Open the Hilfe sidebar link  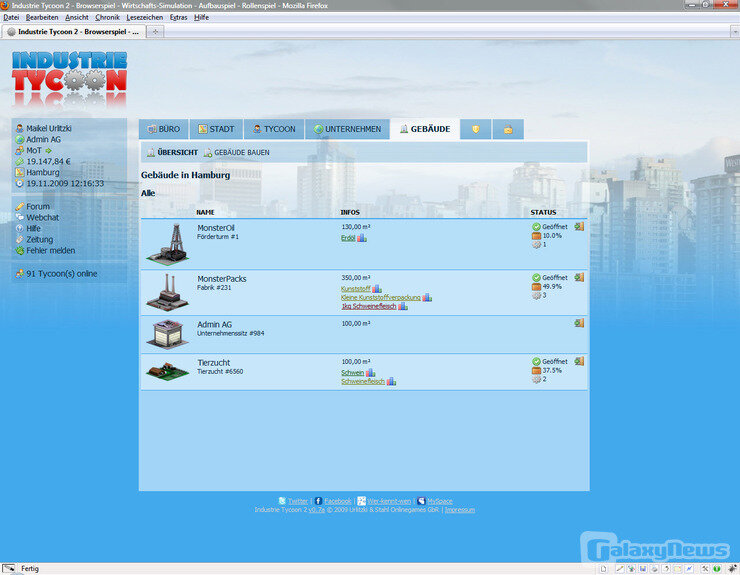point(33,228)
